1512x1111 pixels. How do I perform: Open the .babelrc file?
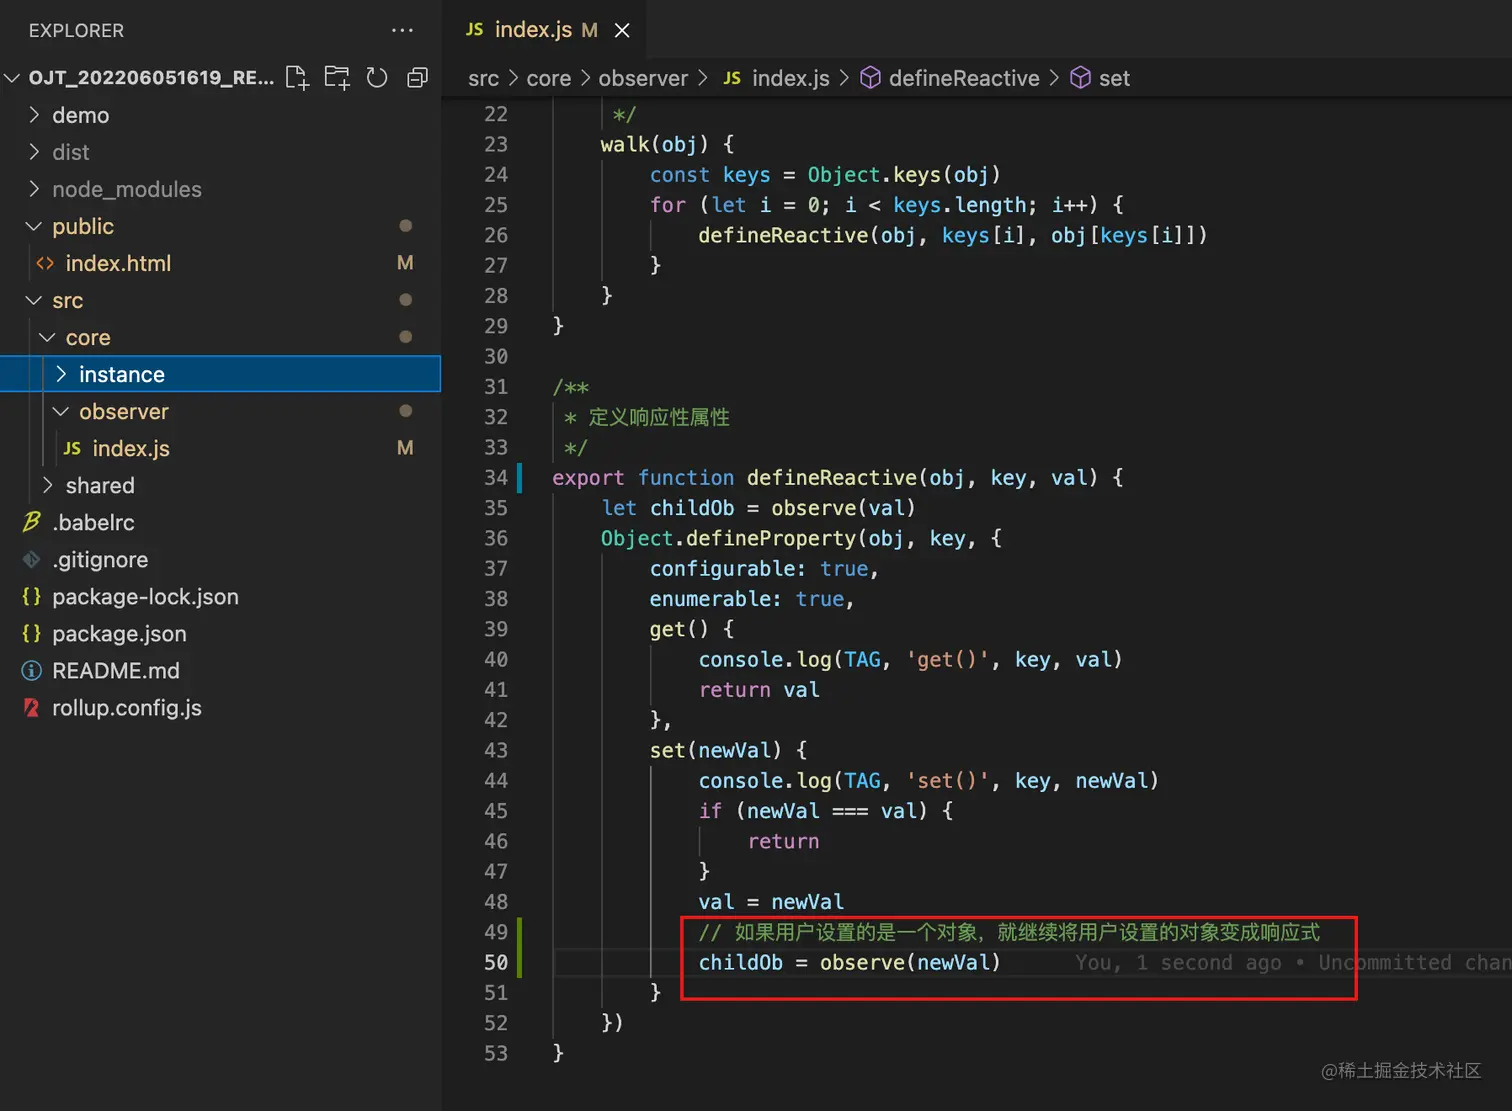coord(220,522)
